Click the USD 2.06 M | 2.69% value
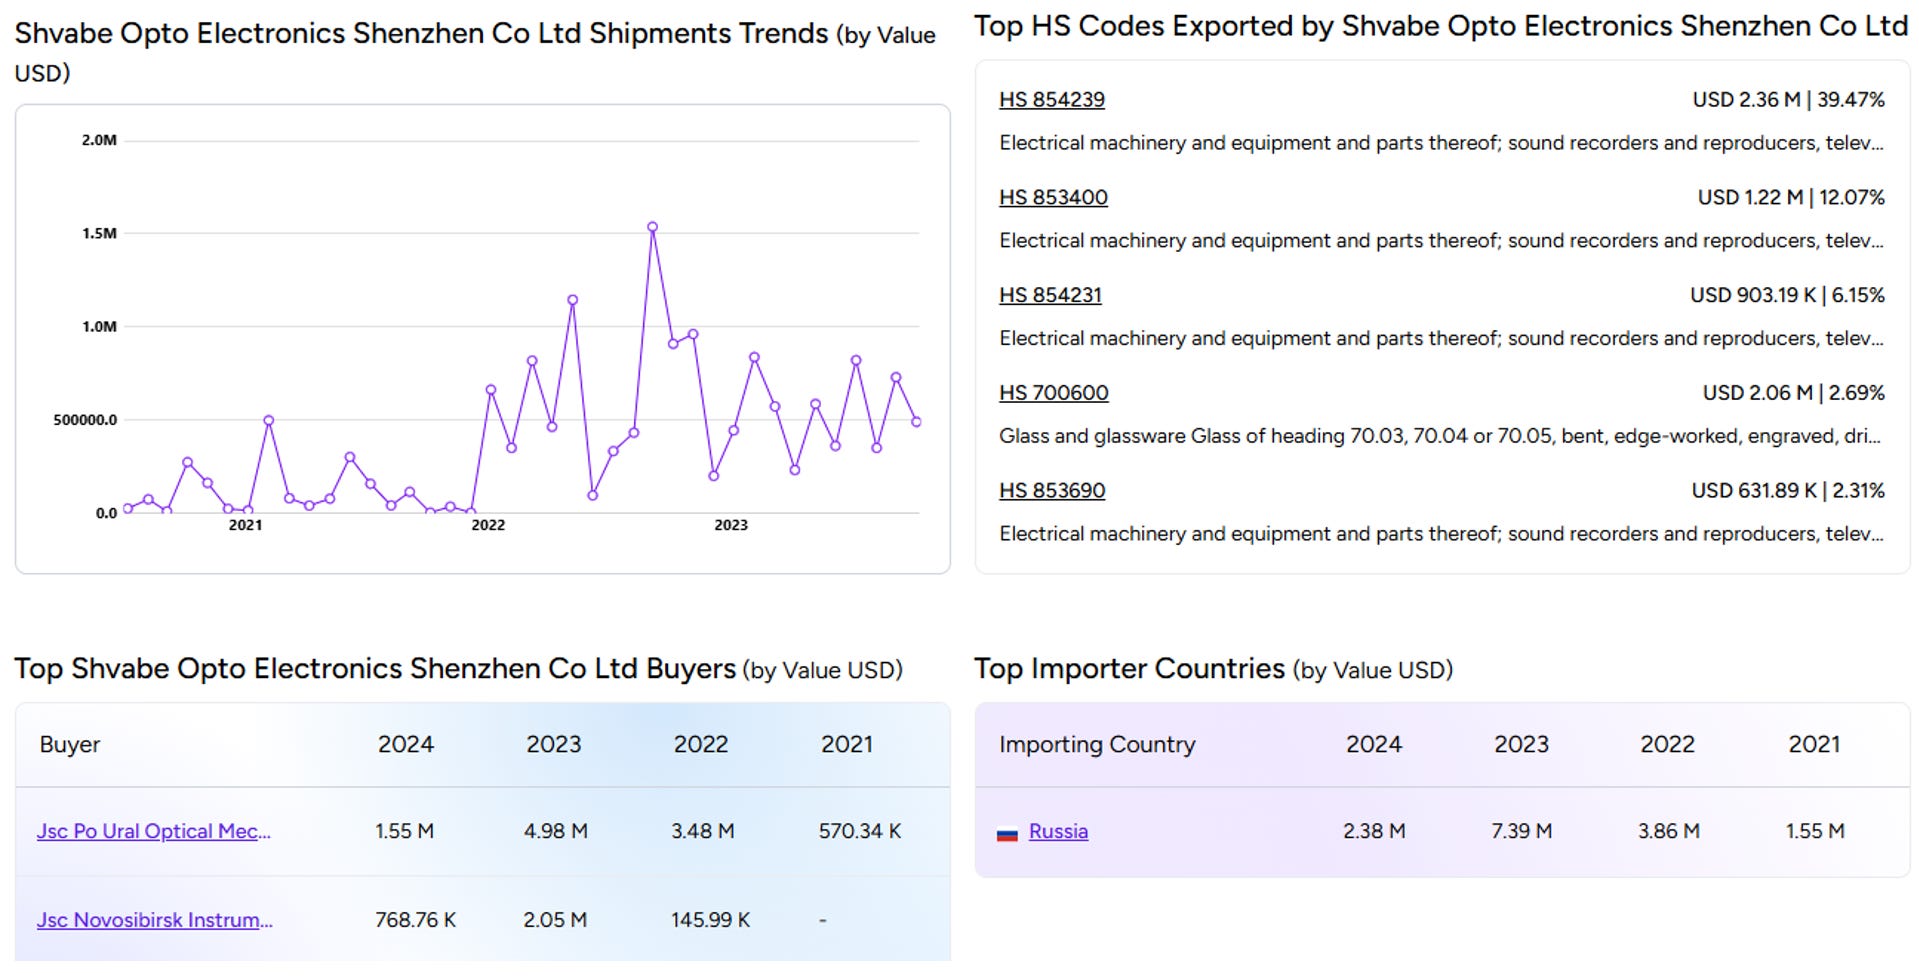 point(1793,393)
